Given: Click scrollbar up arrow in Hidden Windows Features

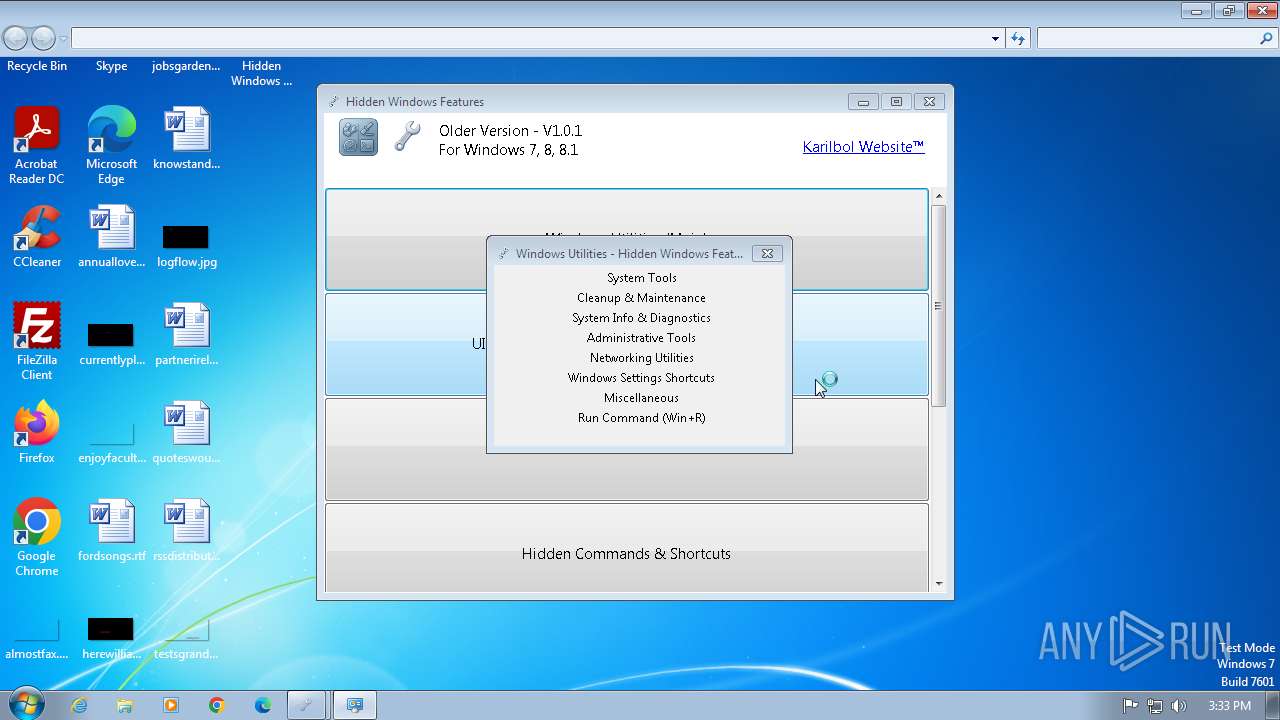Looking at the screenshot, I should tap(939, 196).
